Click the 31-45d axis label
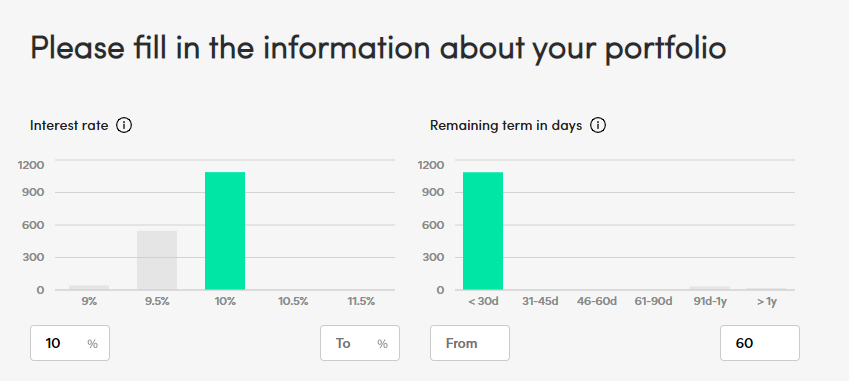The image size is (849, 381). (x=540, y=301)
